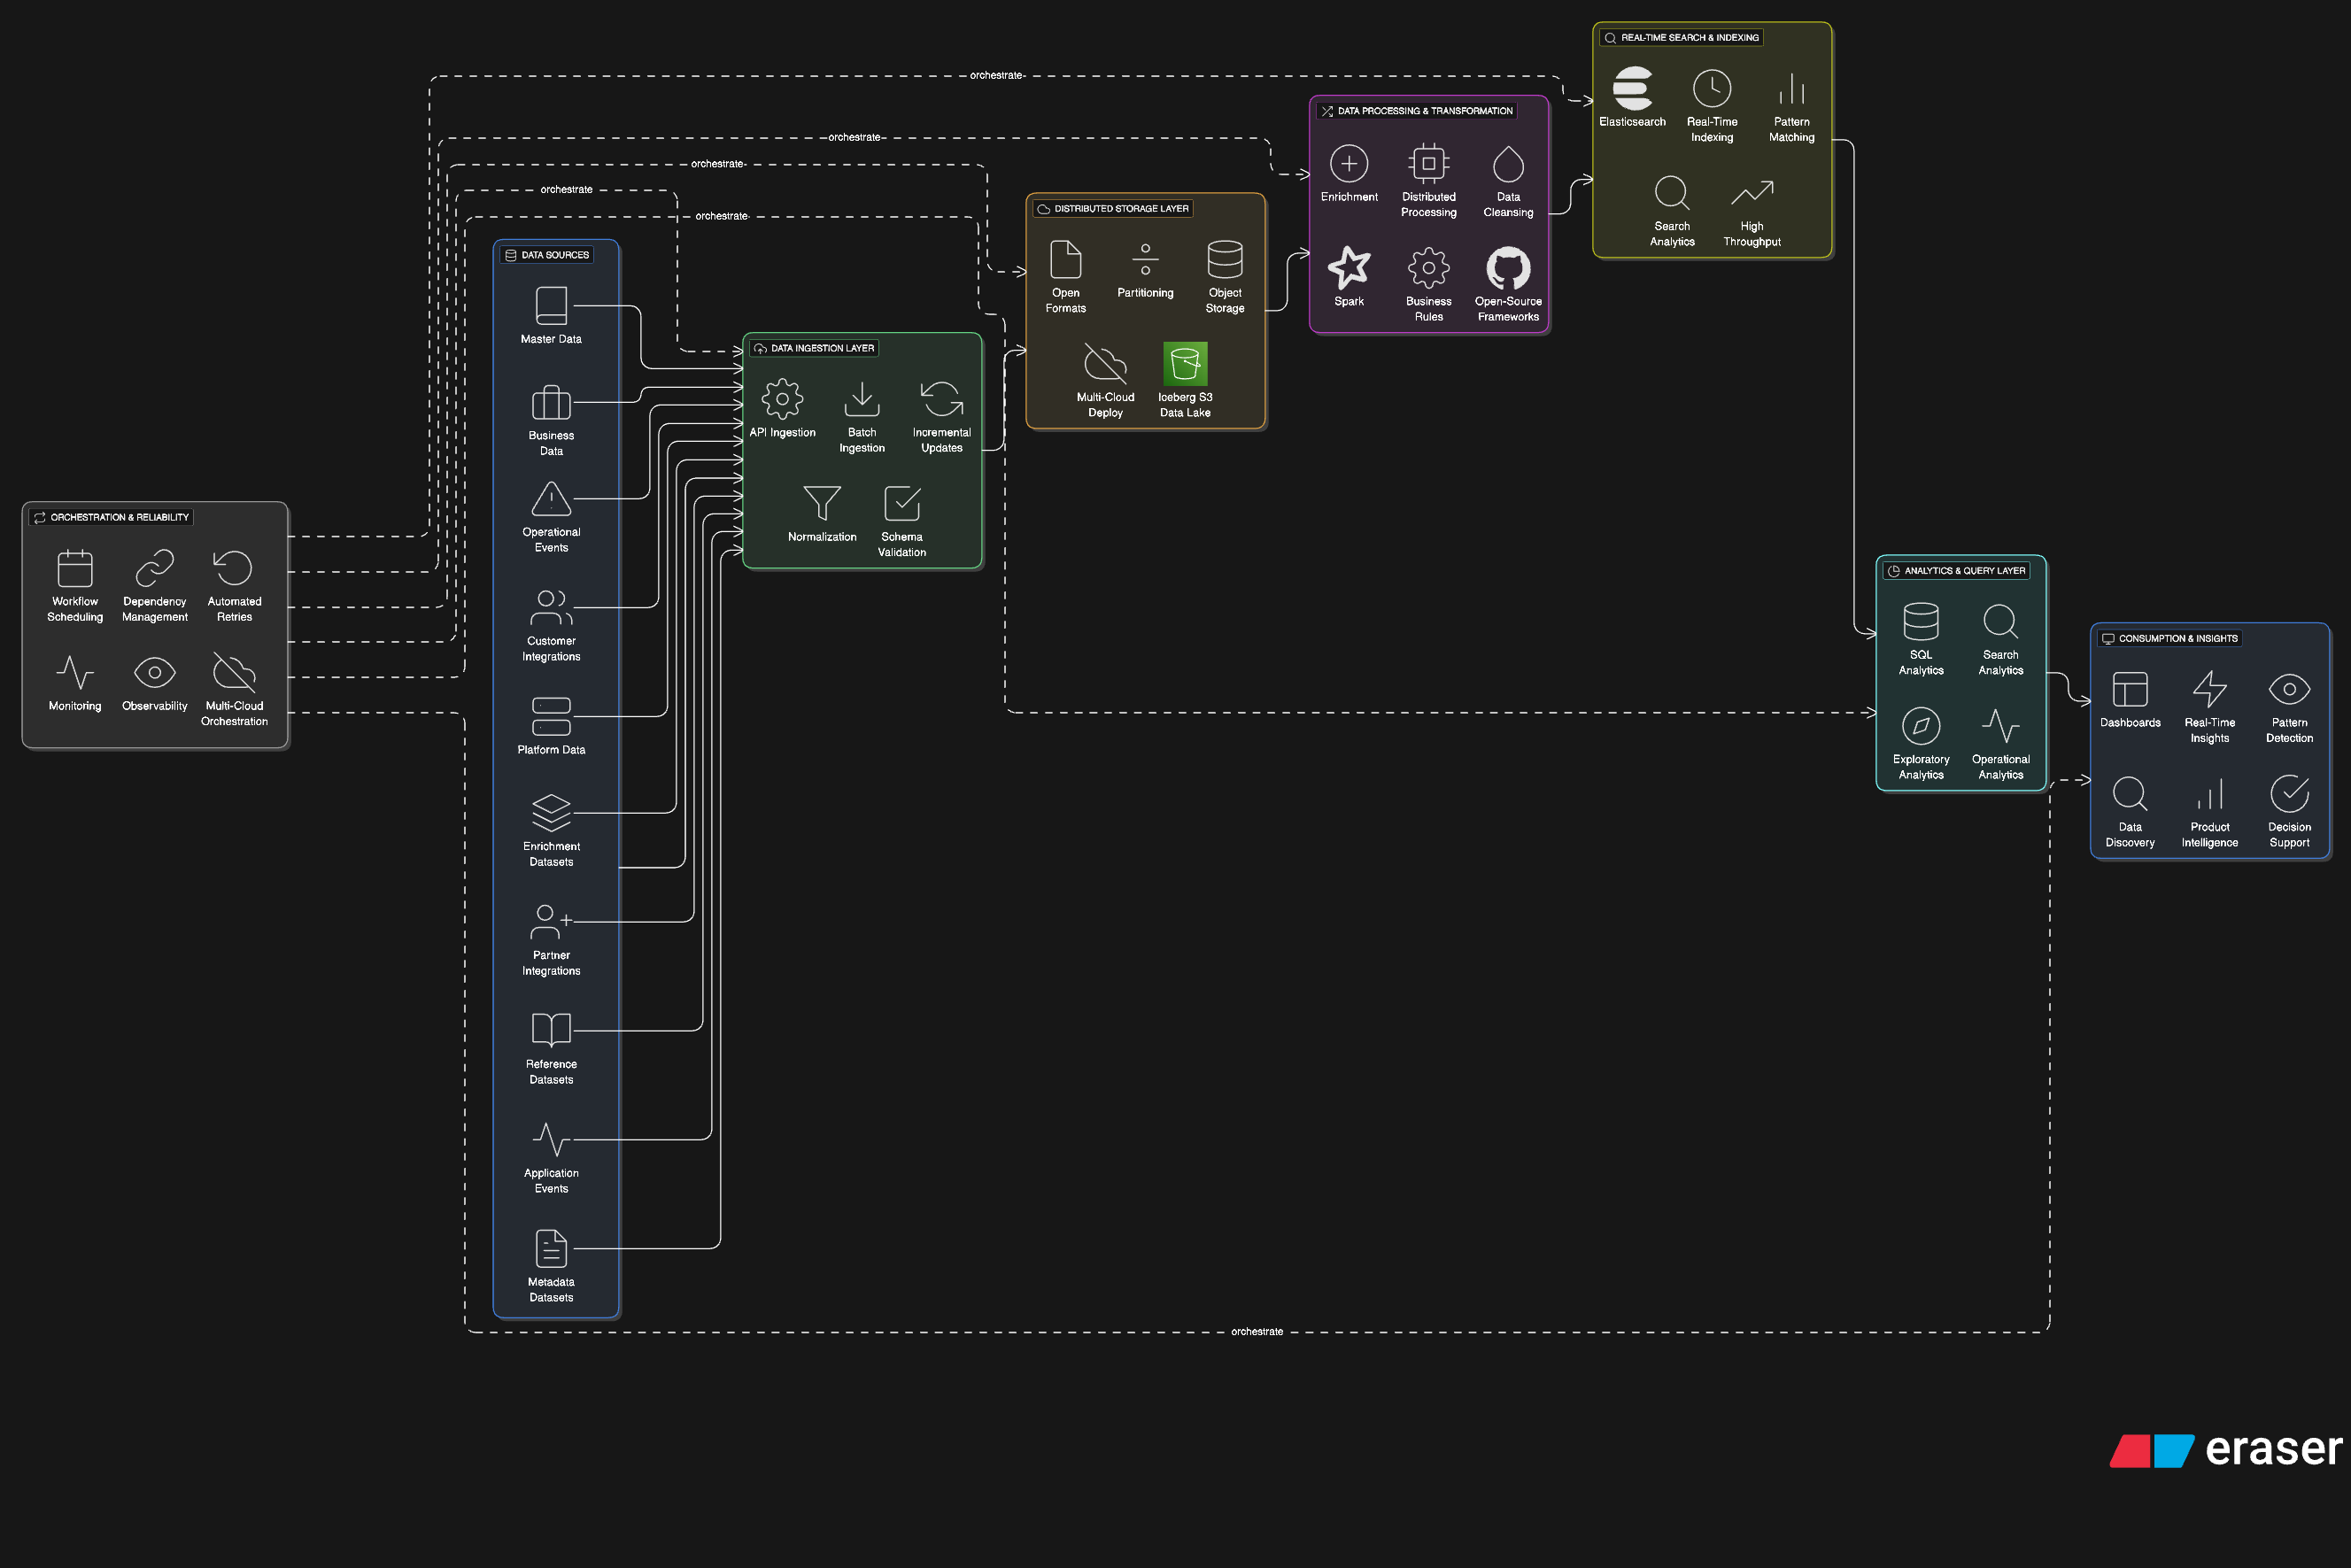Click the Normalization funnel icon
Image resolution: width=2351 pixels, height=1568 pixels.
coord(821,505)
